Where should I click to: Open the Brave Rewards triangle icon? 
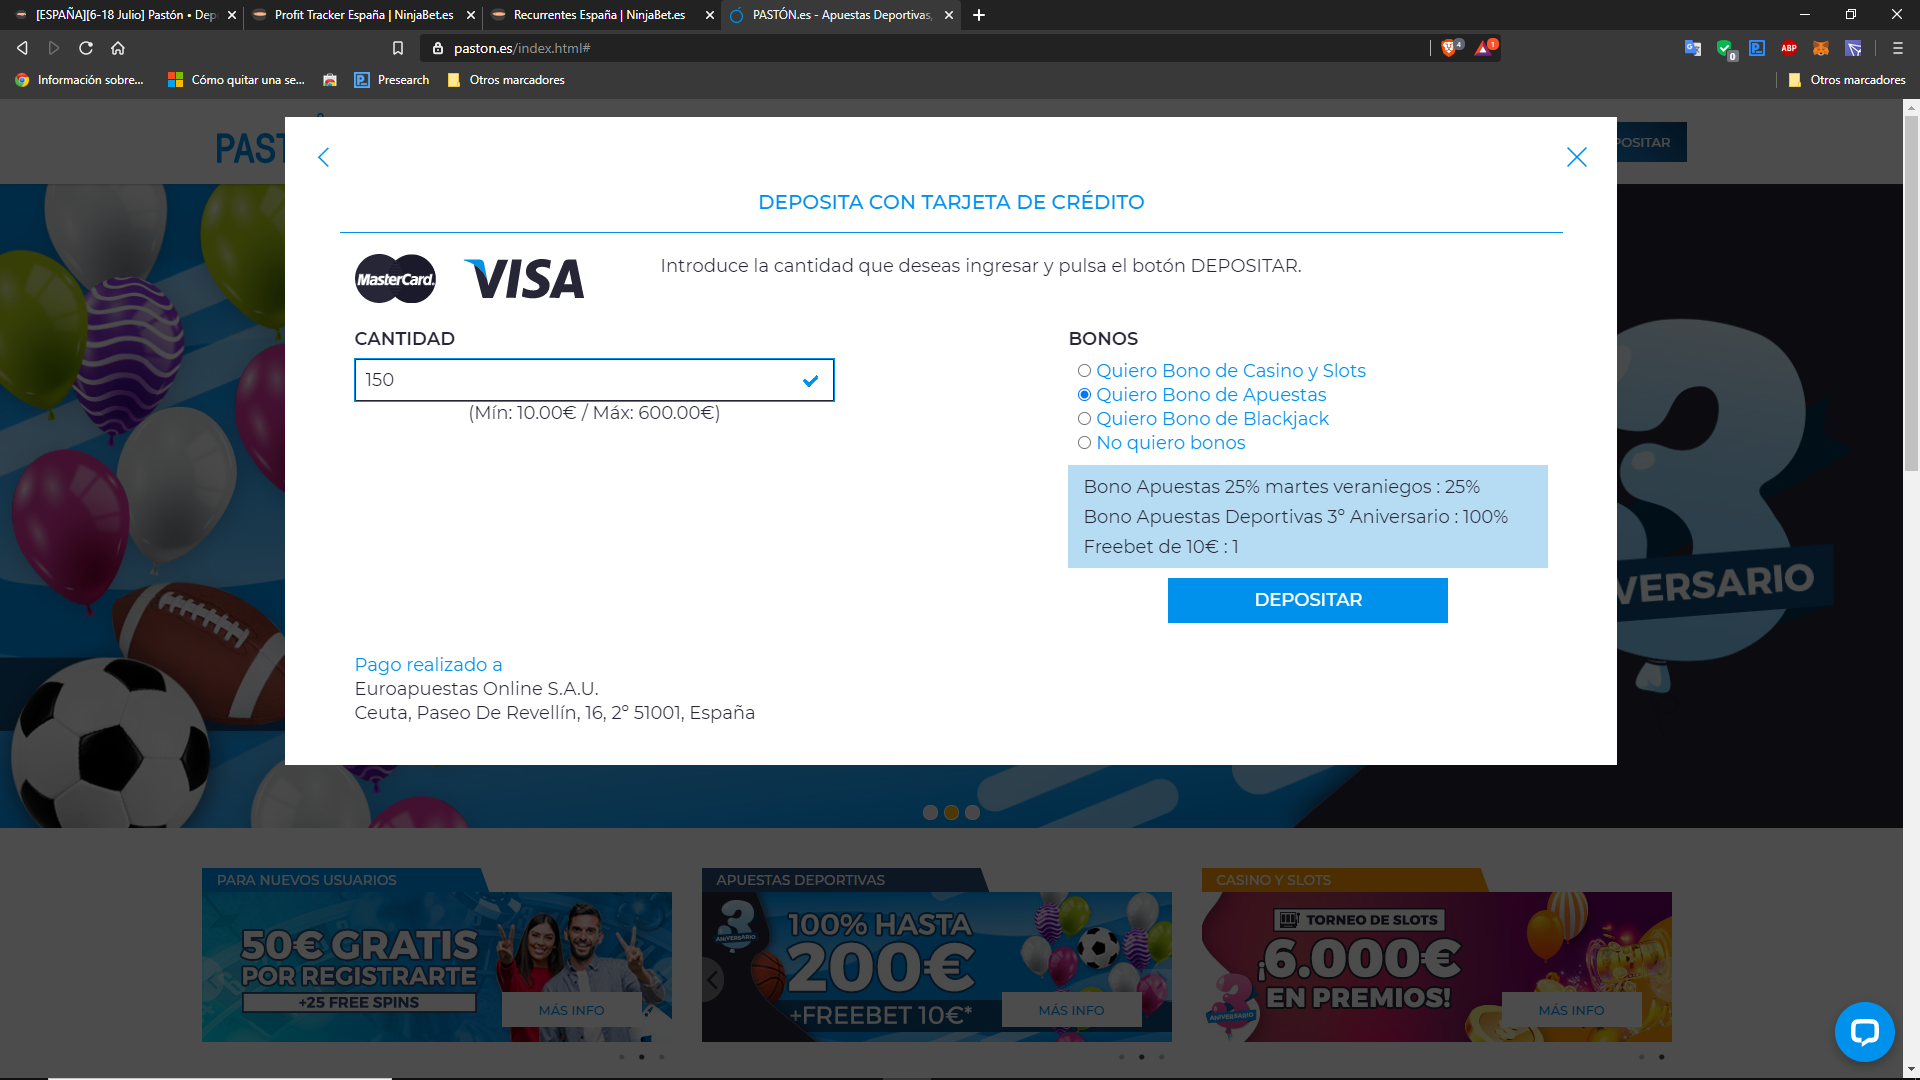(1484, 48)
